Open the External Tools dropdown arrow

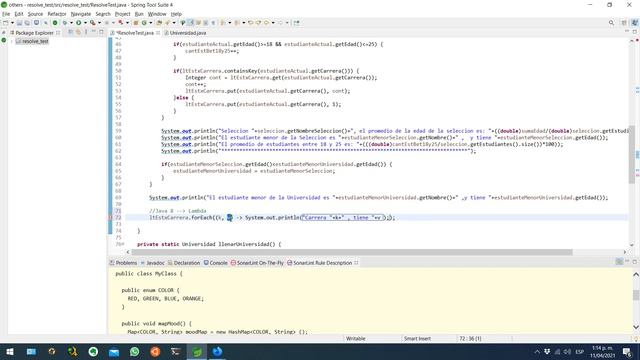(99, 23)
